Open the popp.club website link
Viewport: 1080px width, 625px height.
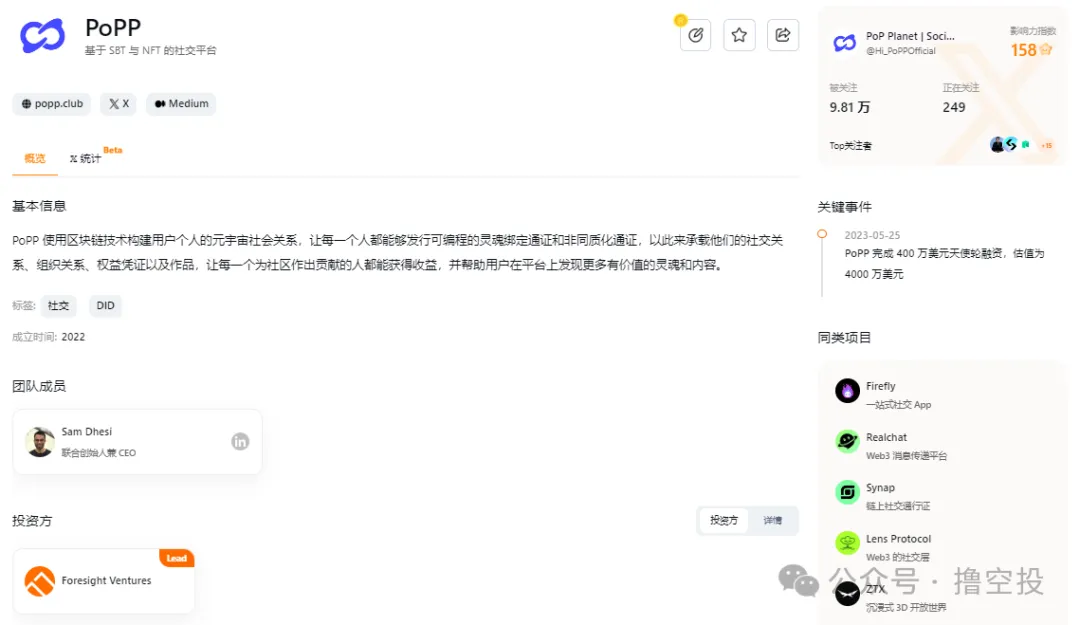click(x=52, y=104)
